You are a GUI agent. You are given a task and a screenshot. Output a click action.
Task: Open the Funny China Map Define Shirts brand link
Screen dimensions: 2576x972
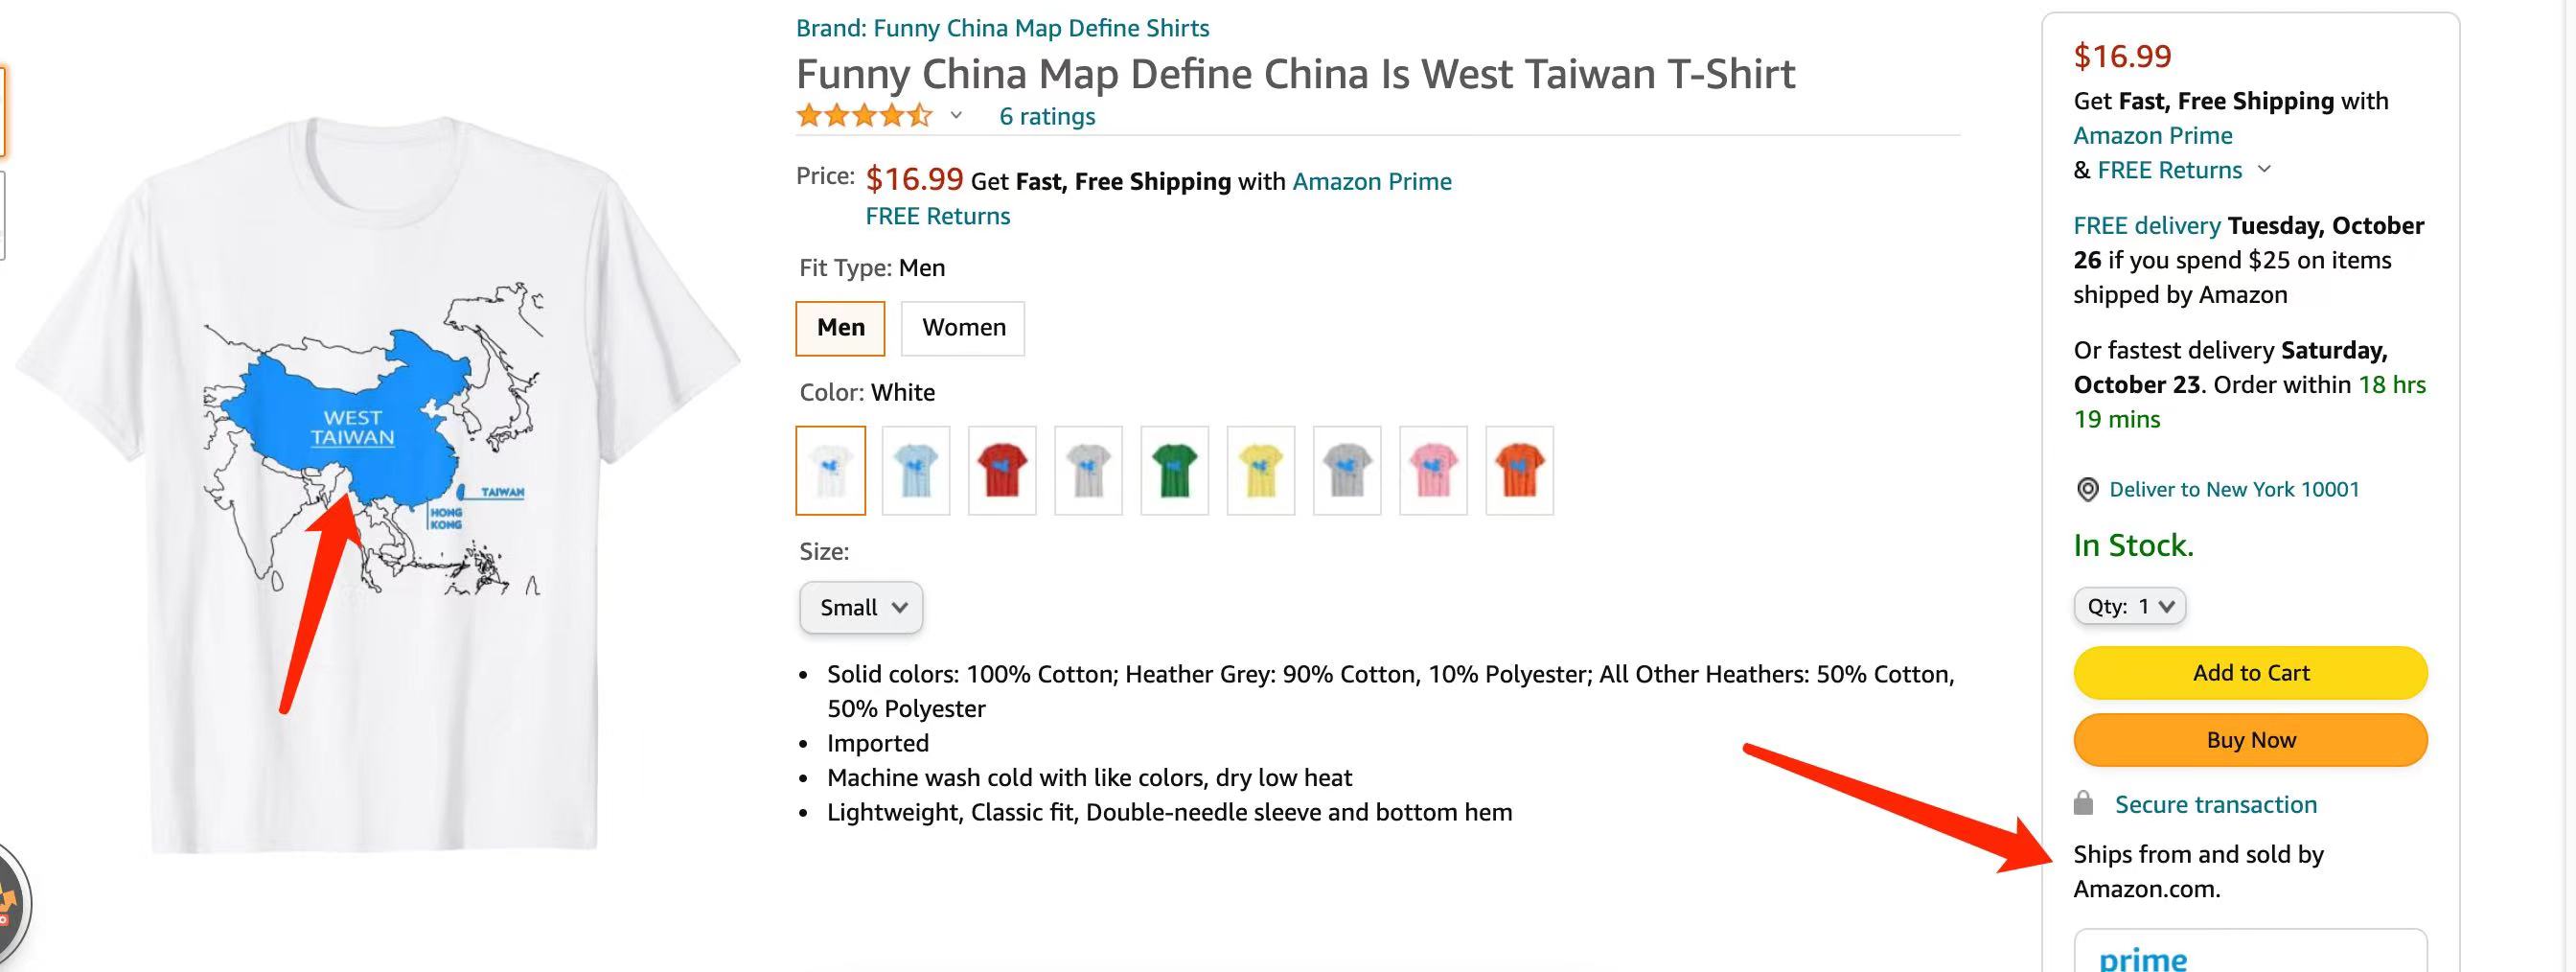click(x=1002, y=28)
